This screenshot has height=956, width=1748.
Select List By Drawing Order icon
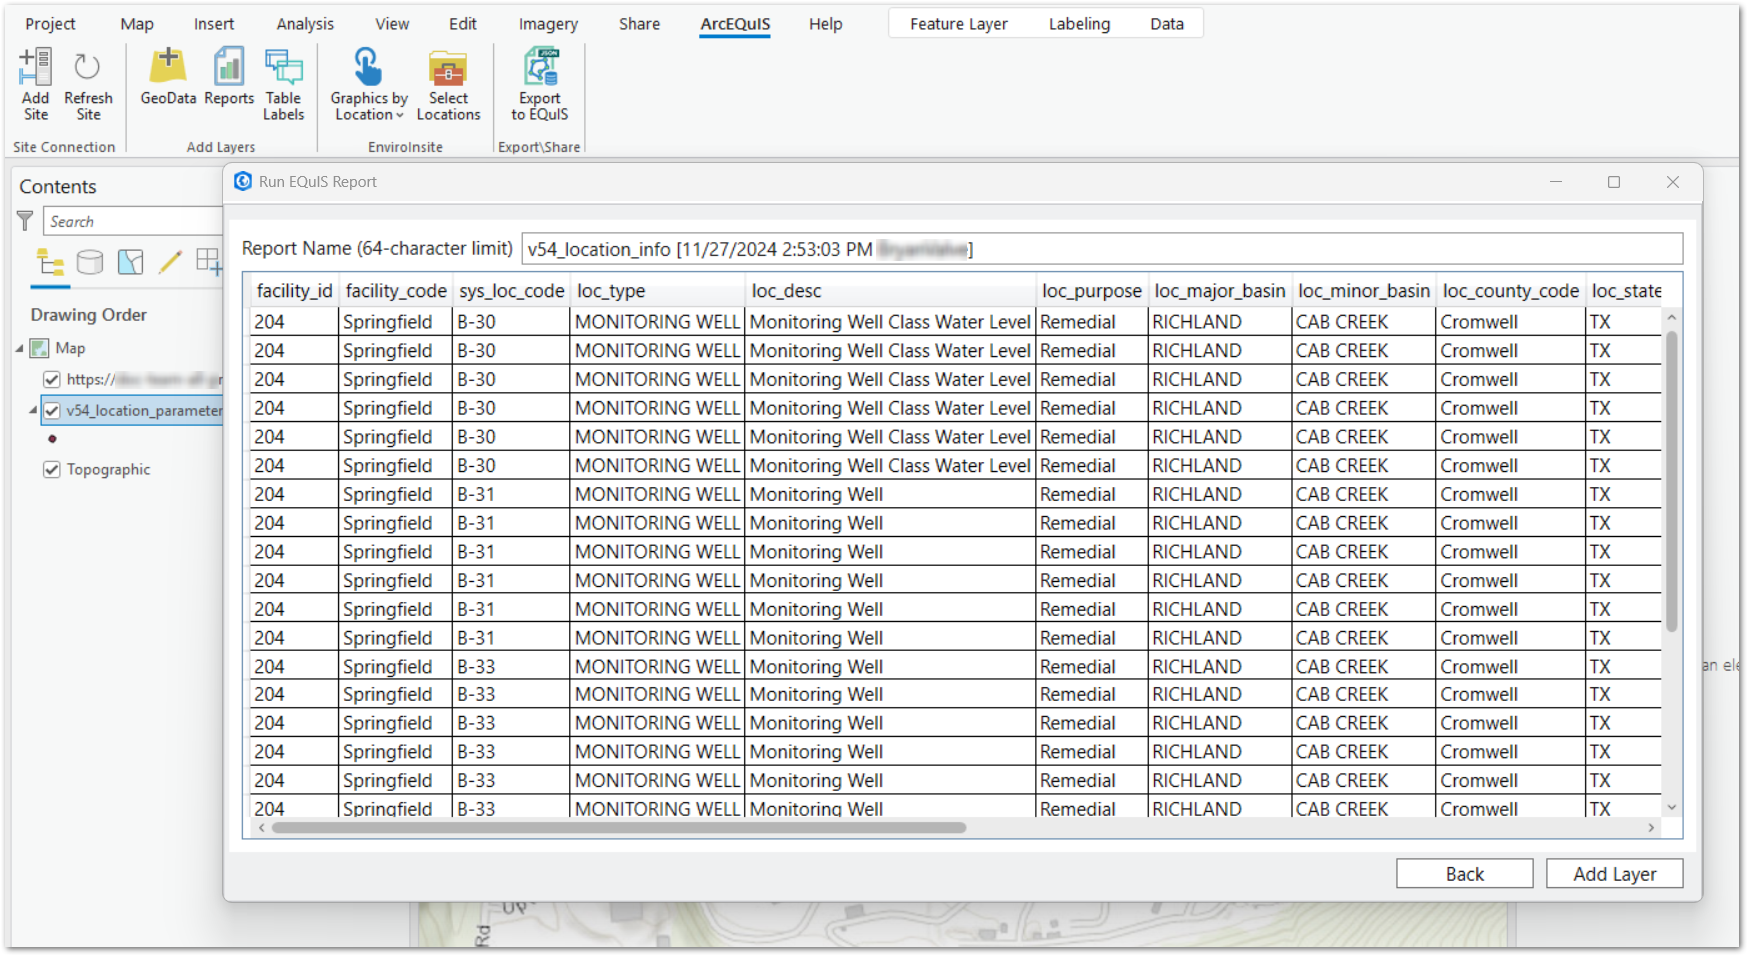50,262
